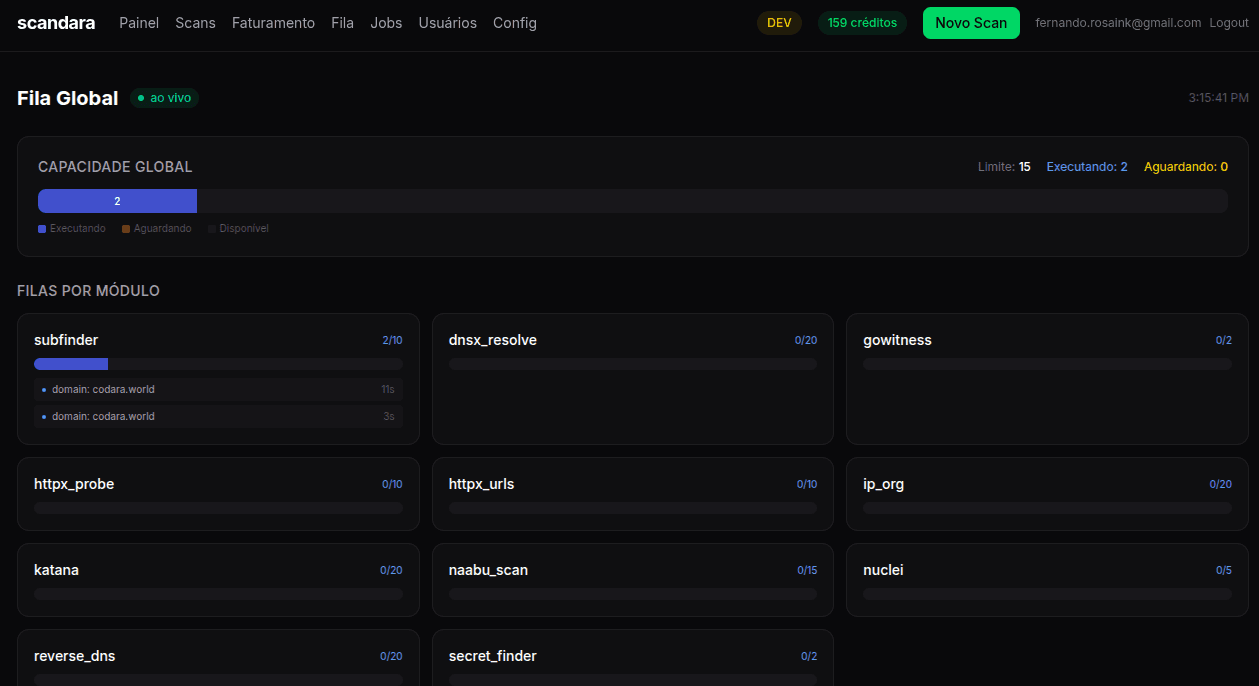
Task: Select the Fila navigation item
Action: pos(342,23)
